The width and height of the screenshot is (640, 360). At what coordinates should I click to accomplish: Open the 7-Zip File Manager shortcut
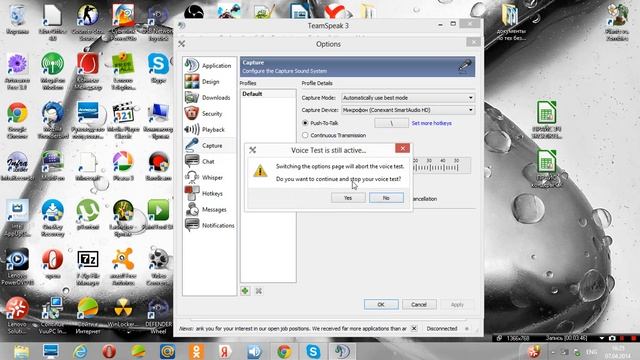[x=87, y=267]
